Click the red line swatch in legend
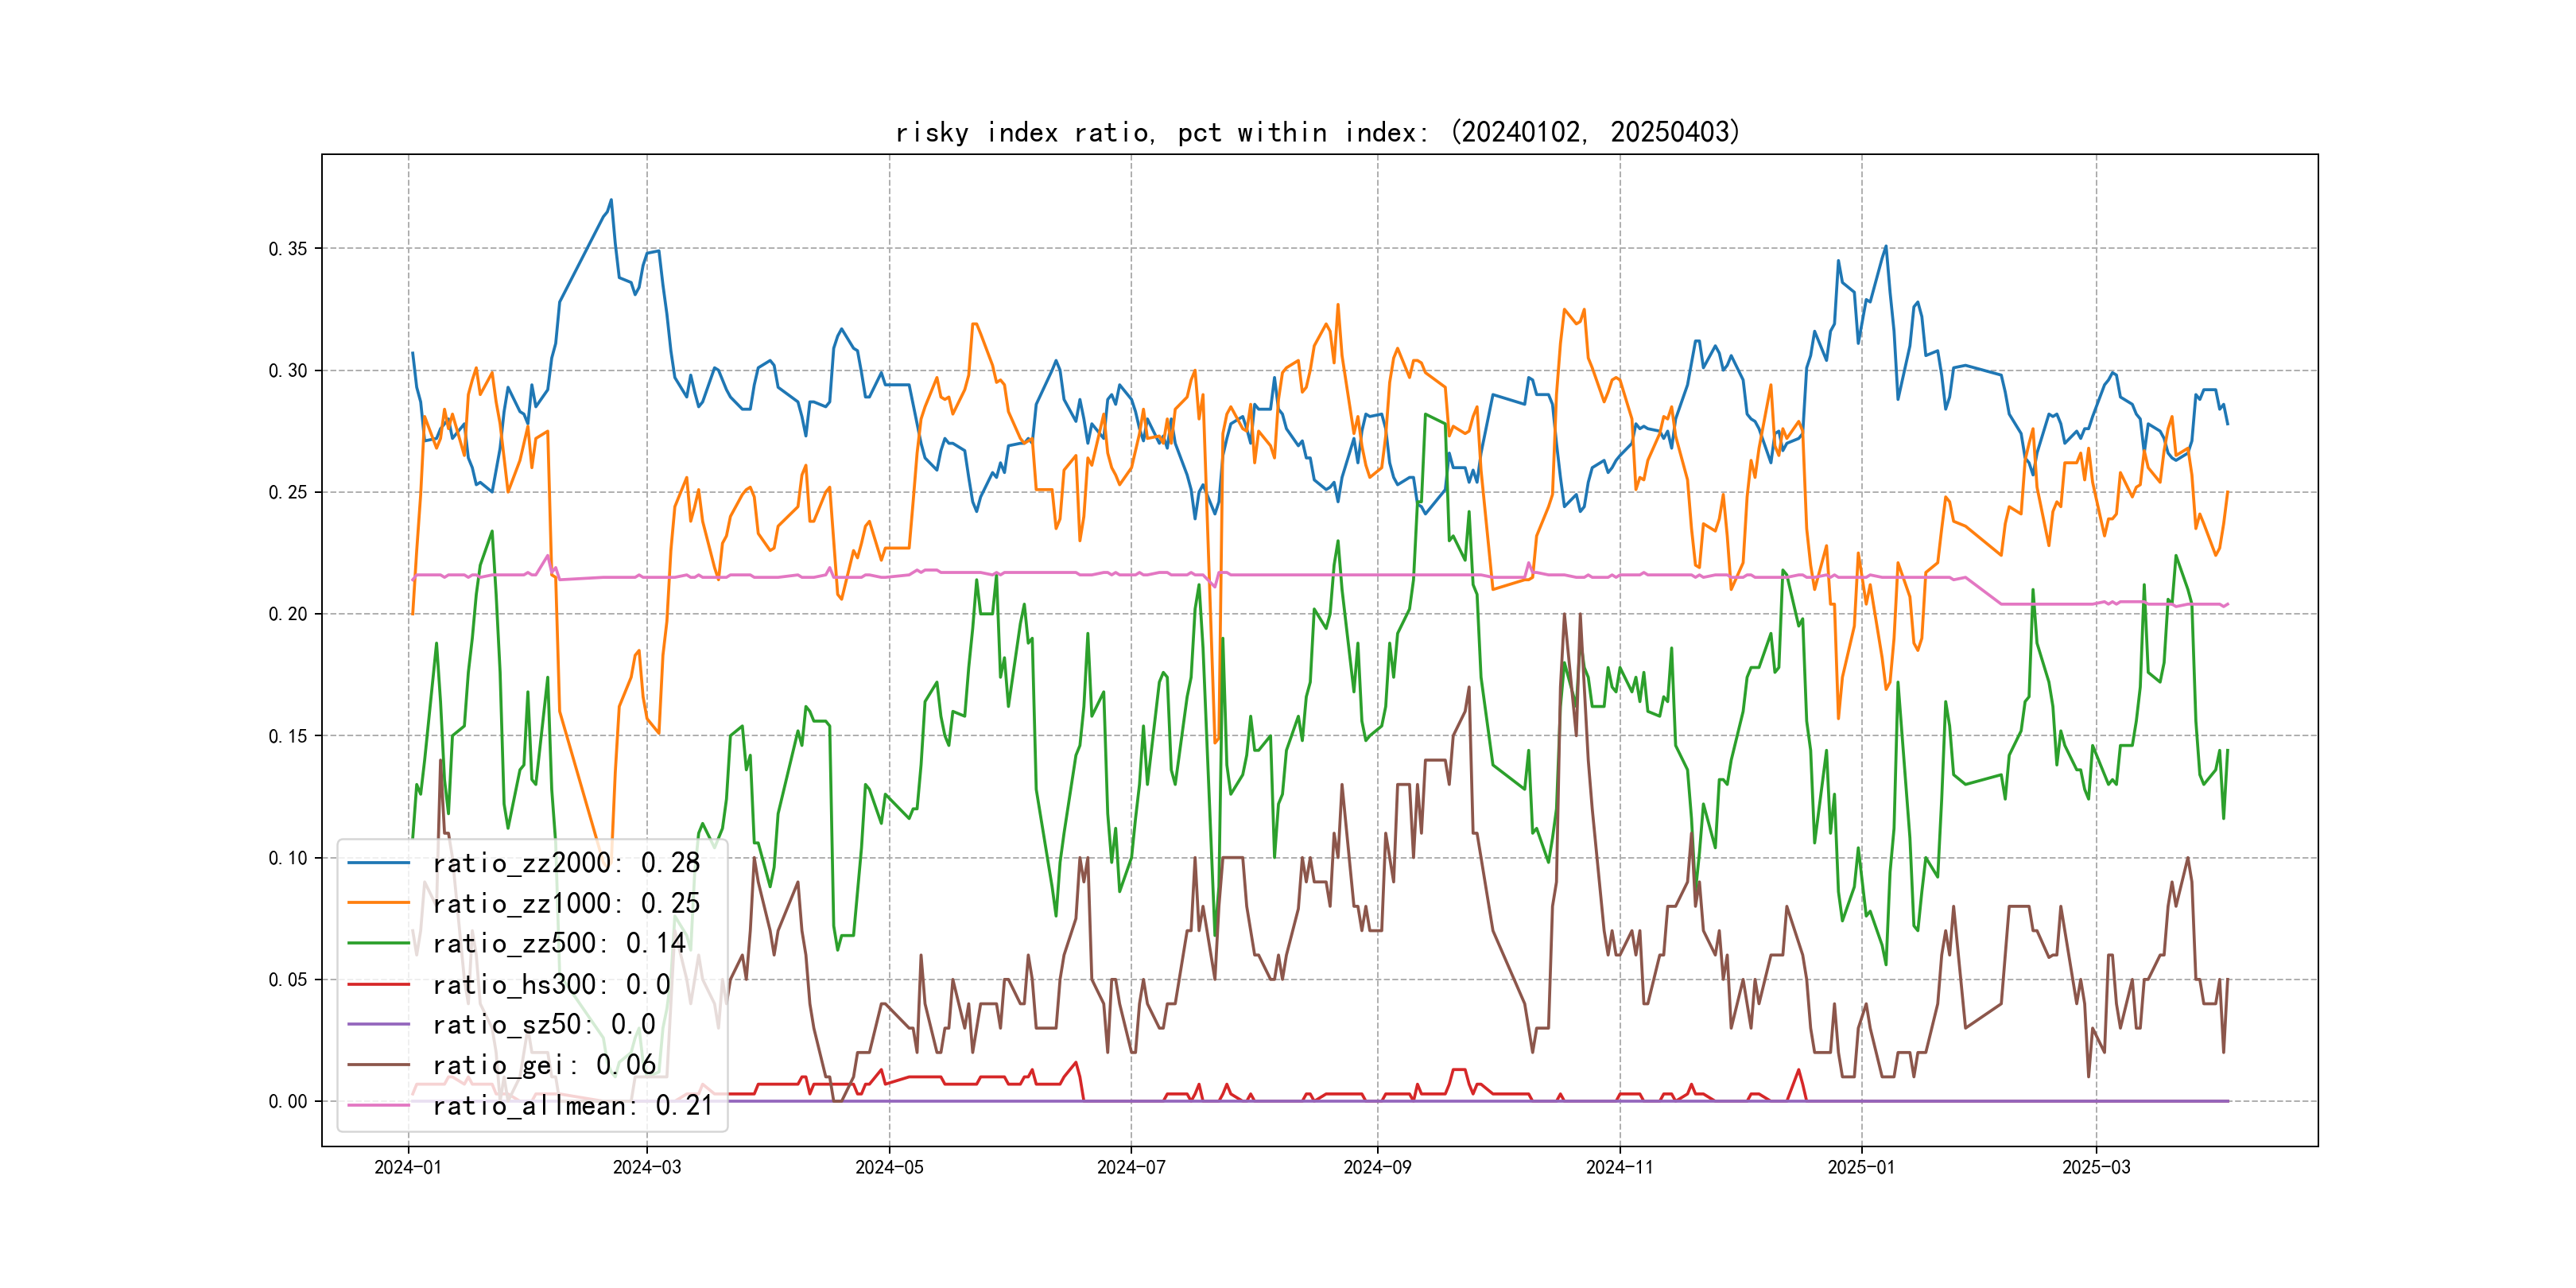The height and width of the screenshot is (1288, 2576). 378,984
